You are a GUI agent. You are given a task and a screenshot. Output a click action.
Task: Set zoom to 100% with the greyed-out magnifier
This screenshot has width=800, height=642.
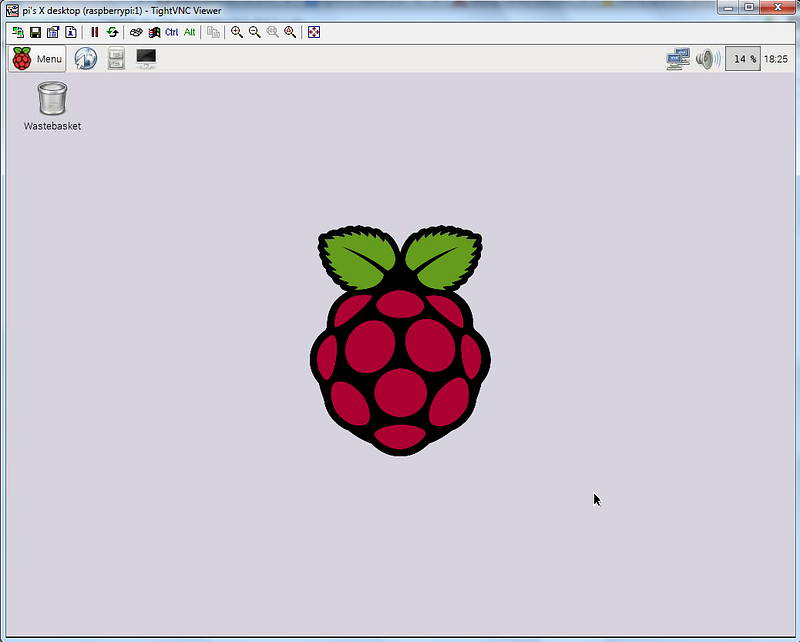tap(272, 32)
